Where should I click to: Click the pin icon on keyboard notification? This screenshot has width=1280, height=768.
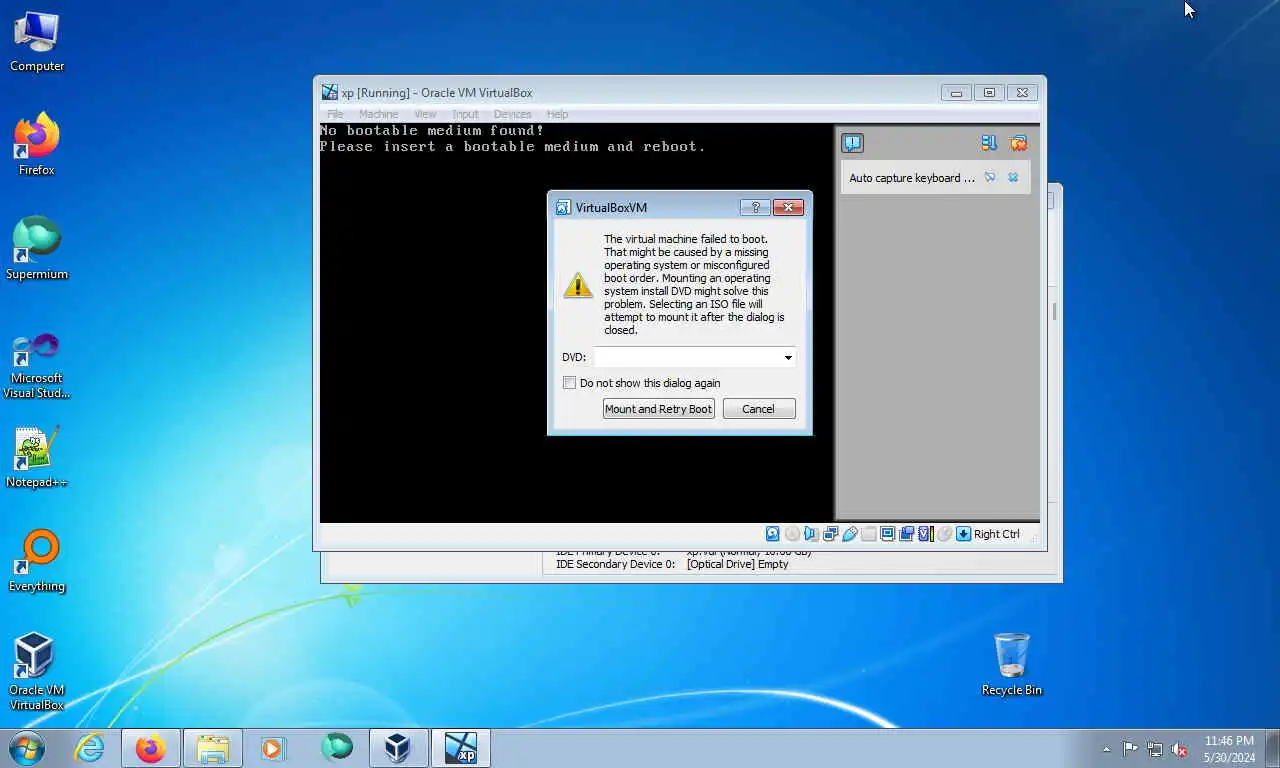(x=990, y=177)
